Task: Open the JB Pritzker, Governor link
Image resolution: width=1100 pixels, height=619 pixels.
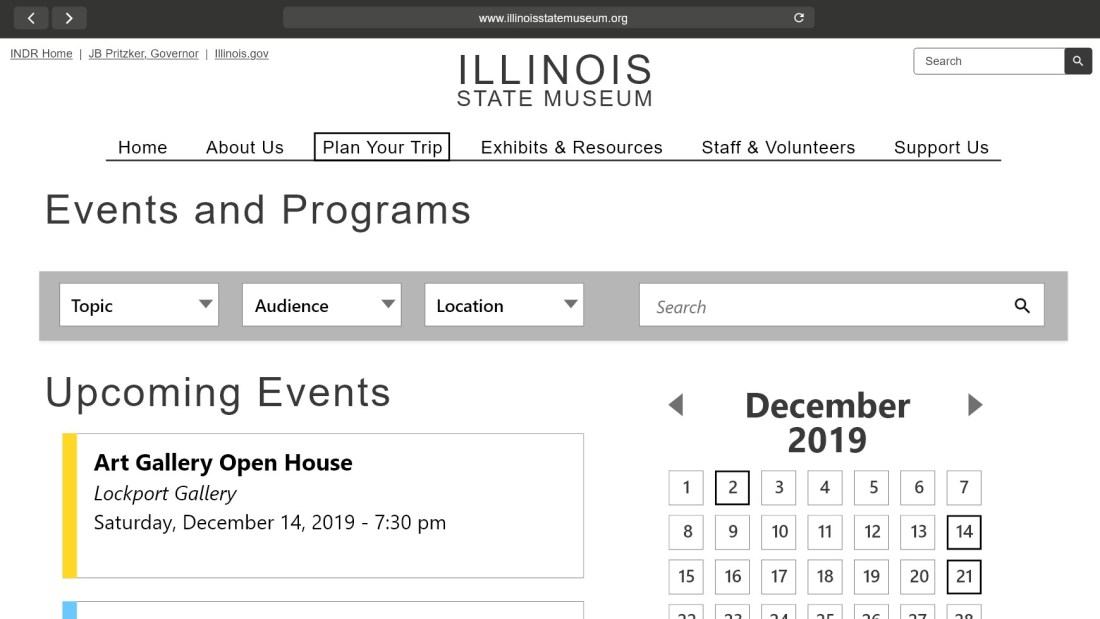Action: click(x=144, y=54)
